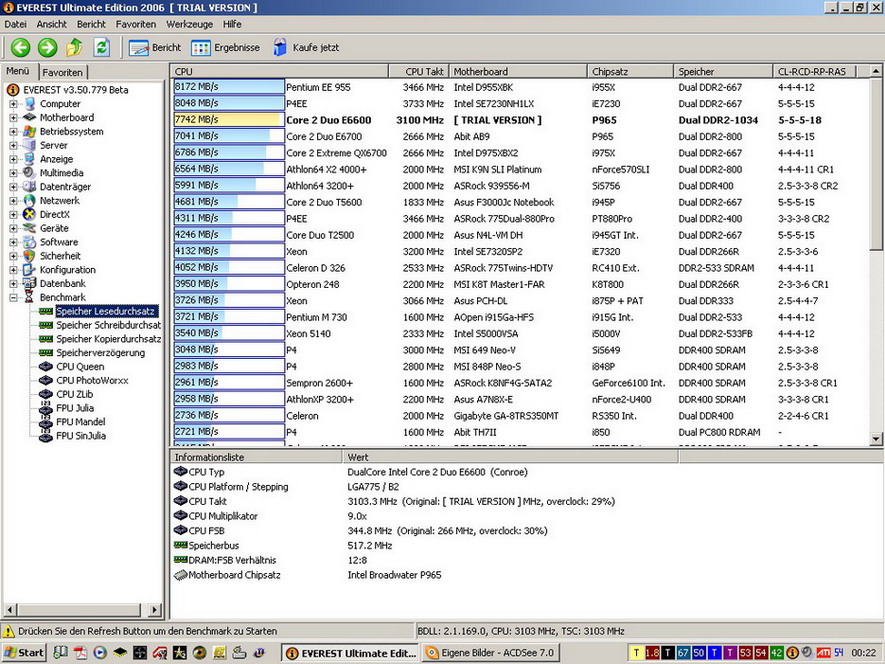Open the Bericht menu in menu bar
Image resolution: width=885 pixels, height=664 pixels.
click(91, 23)
